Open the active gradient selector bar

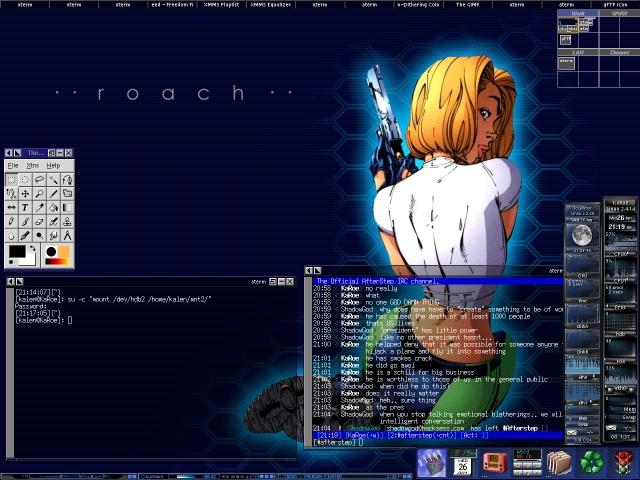tap(58, 261)
